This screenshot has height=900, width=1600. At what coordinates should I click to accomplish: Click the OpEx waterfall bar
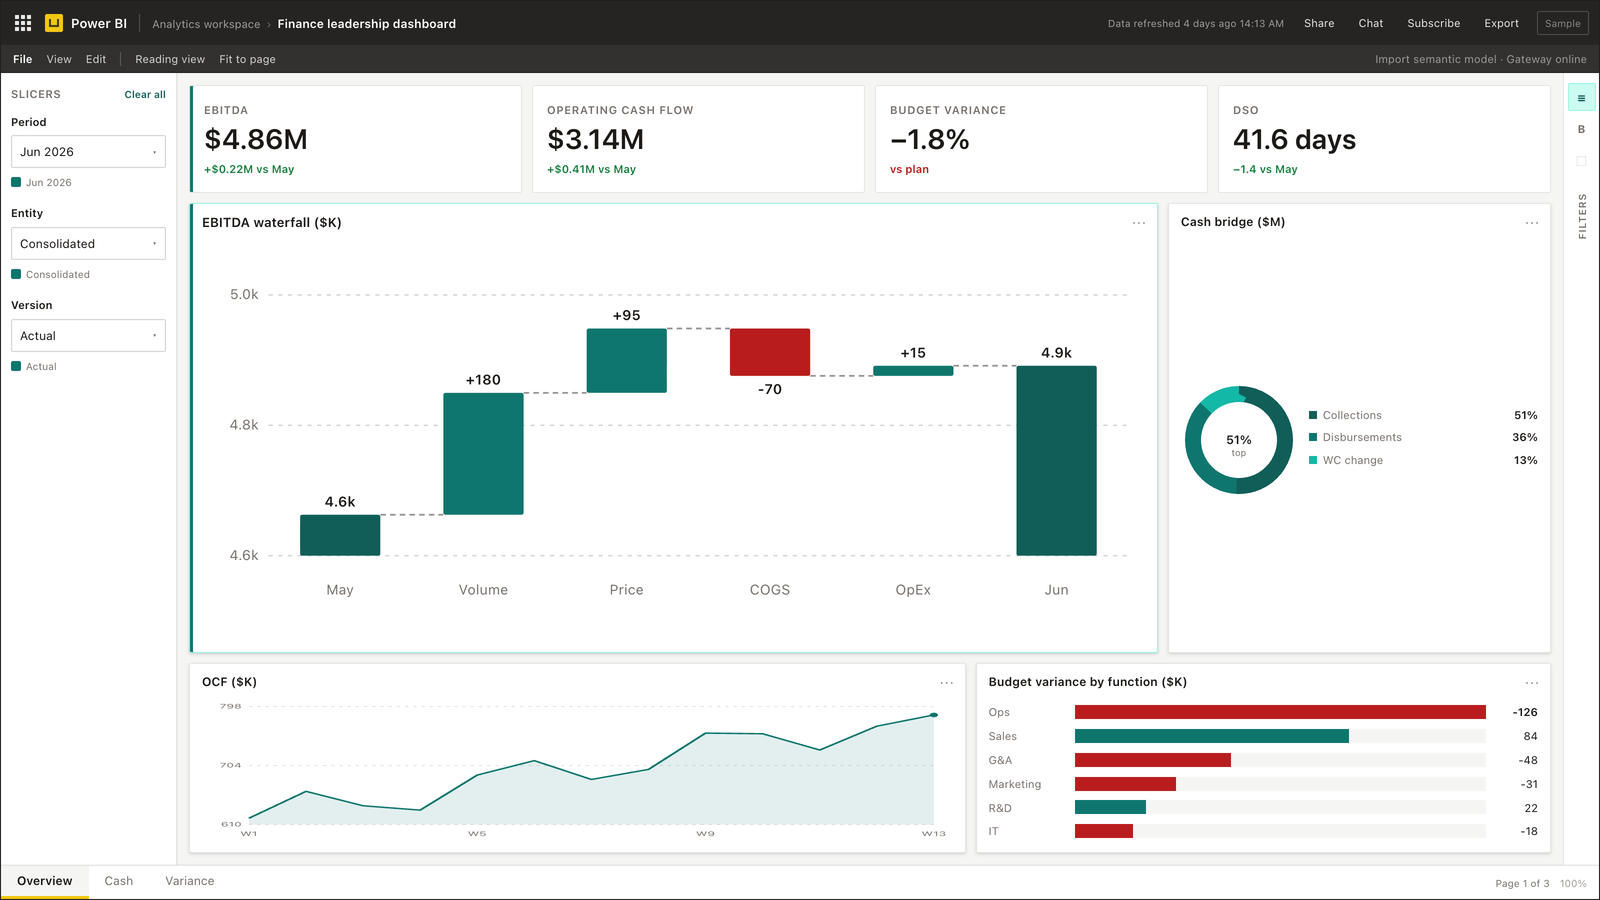tap(913, 371)
